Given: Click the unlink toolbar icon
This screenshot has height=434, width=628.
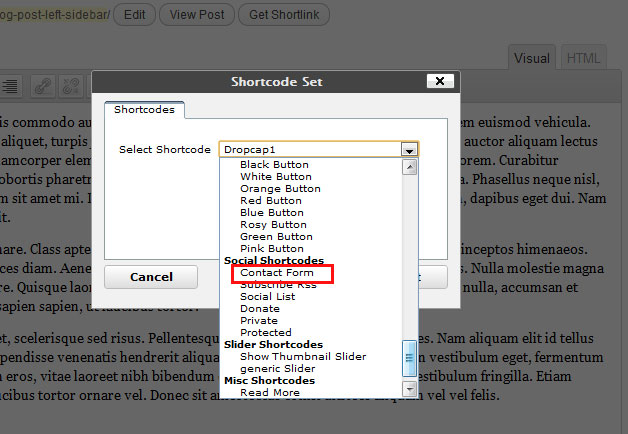Looking at the screenshot, I should (70, 86).
